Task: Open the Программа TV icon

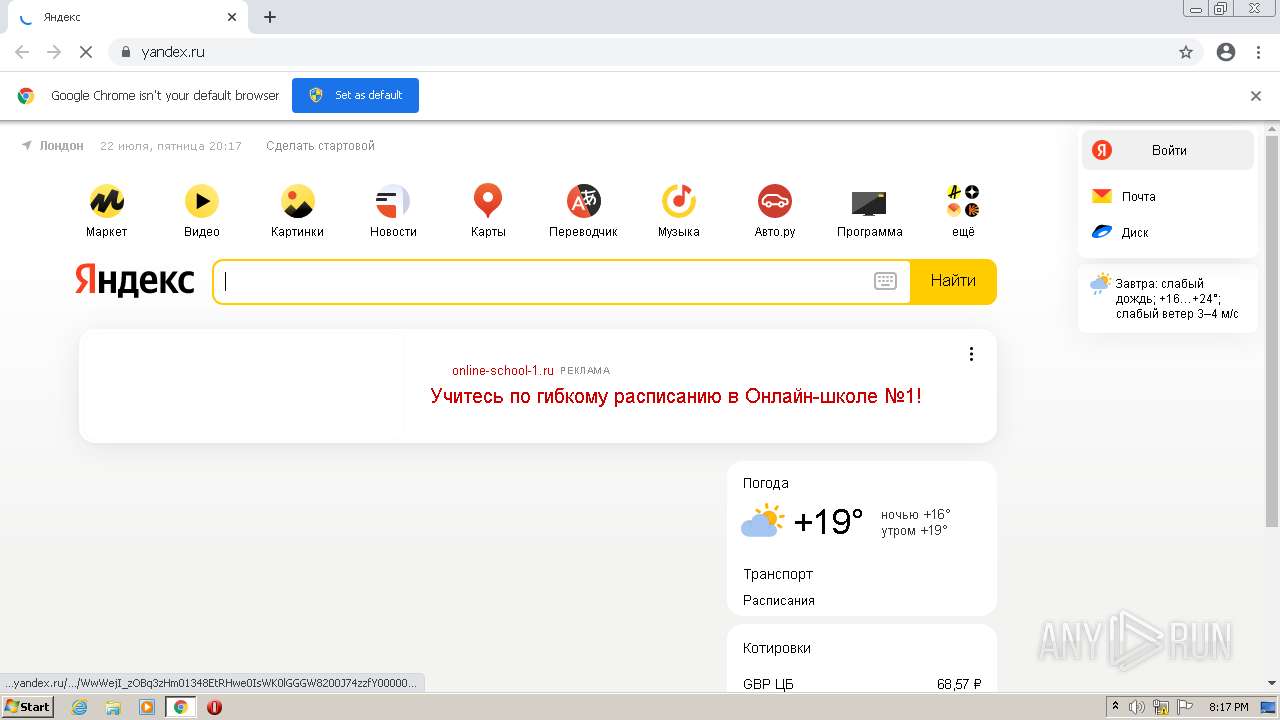Action: click(x=869, y=203)
